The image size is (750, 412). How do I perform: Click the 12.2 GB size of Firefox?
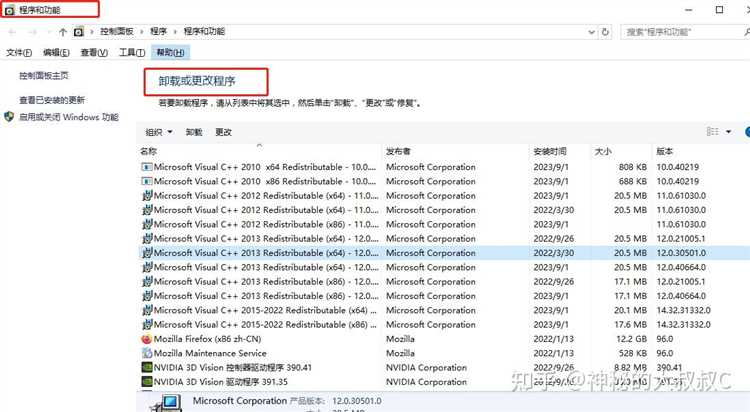pos(631,339)
